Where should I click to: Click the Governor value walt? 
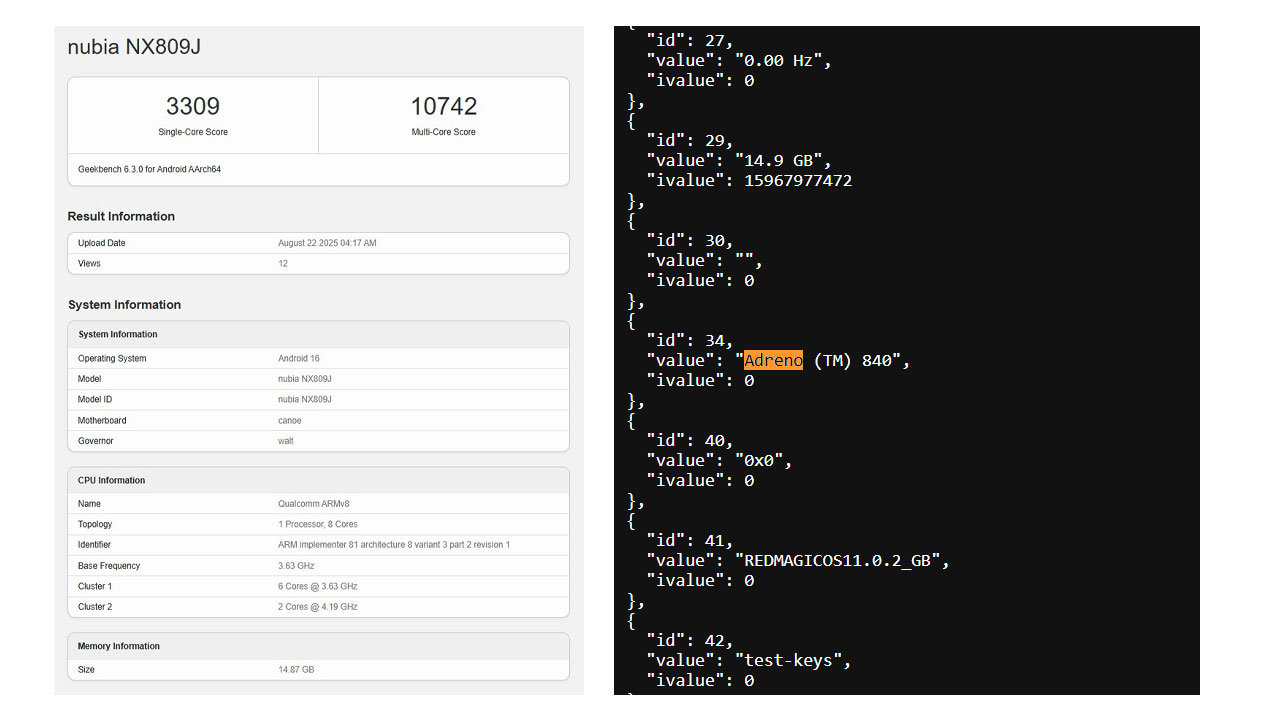(286, 441)
